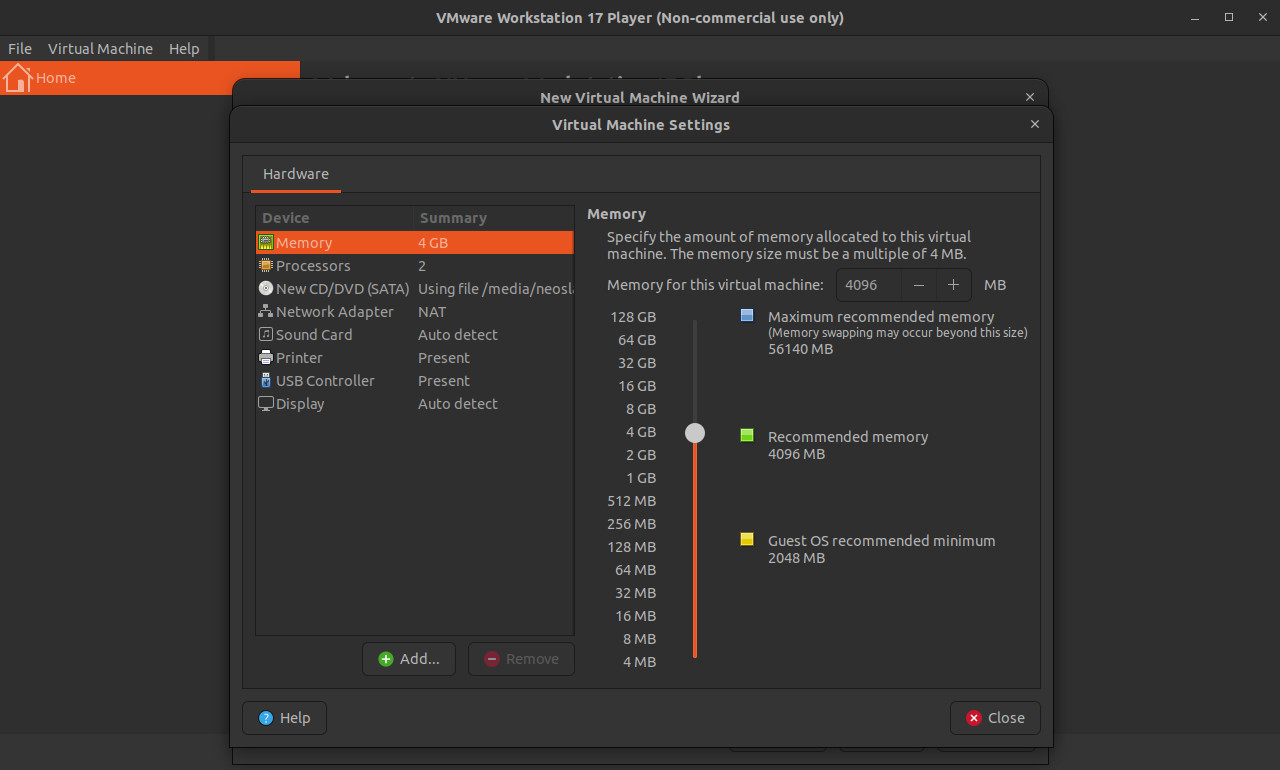
Task: Click the 512 MB scale label
Action: click(632, 501)
